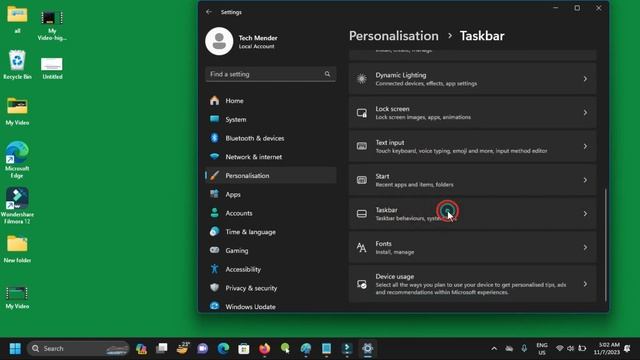The width and height of the screenshot is (640, 360).
Task: Click the Tech Mender profile avatar
Action: [219, 41]
